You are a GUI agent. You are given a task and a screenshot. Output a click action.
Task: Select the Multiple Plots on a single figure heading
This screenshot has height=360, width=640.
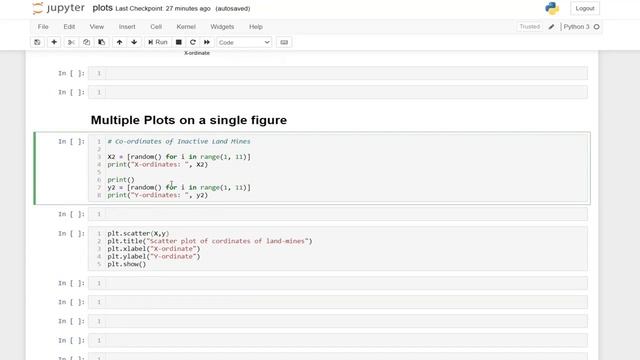[x=189, y=120]
